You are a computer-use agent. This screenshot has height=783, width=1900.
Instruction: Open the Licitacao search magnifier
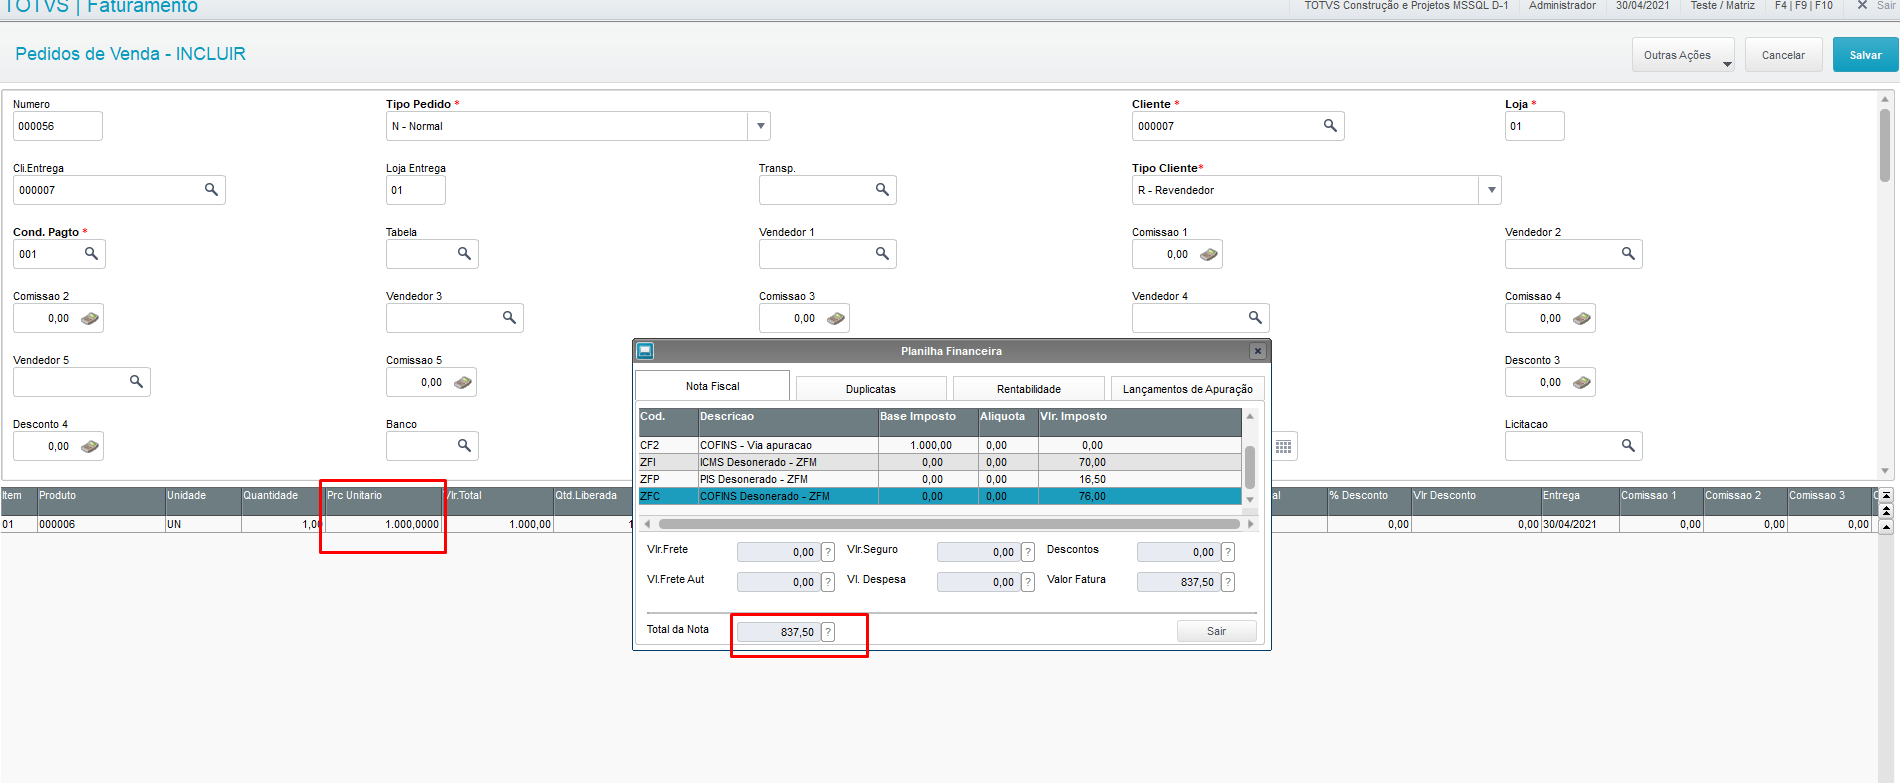1628,446
